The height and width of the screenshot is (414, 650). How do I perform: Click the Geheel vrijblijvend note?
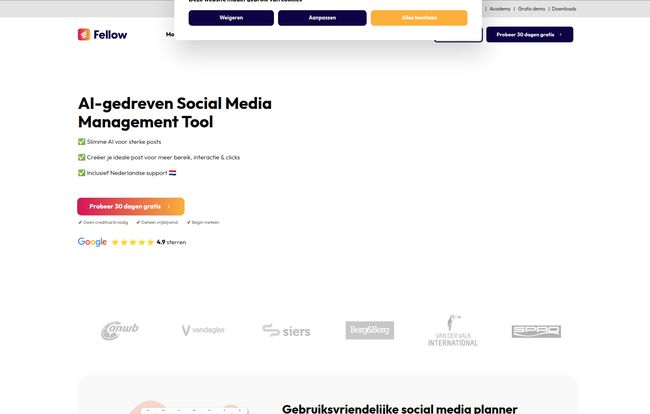tap(157, 223)
